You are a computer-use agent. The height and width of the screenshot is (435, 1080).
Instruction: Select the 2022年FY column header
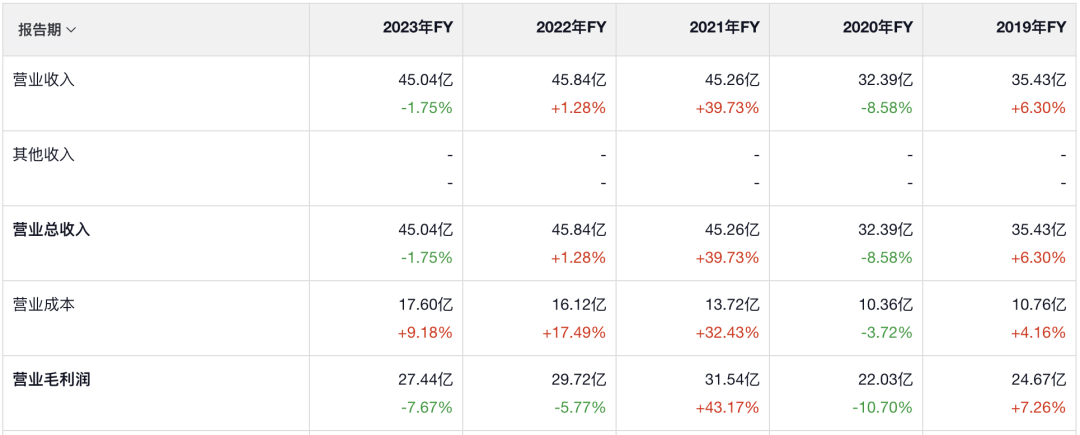click(571, 29)
